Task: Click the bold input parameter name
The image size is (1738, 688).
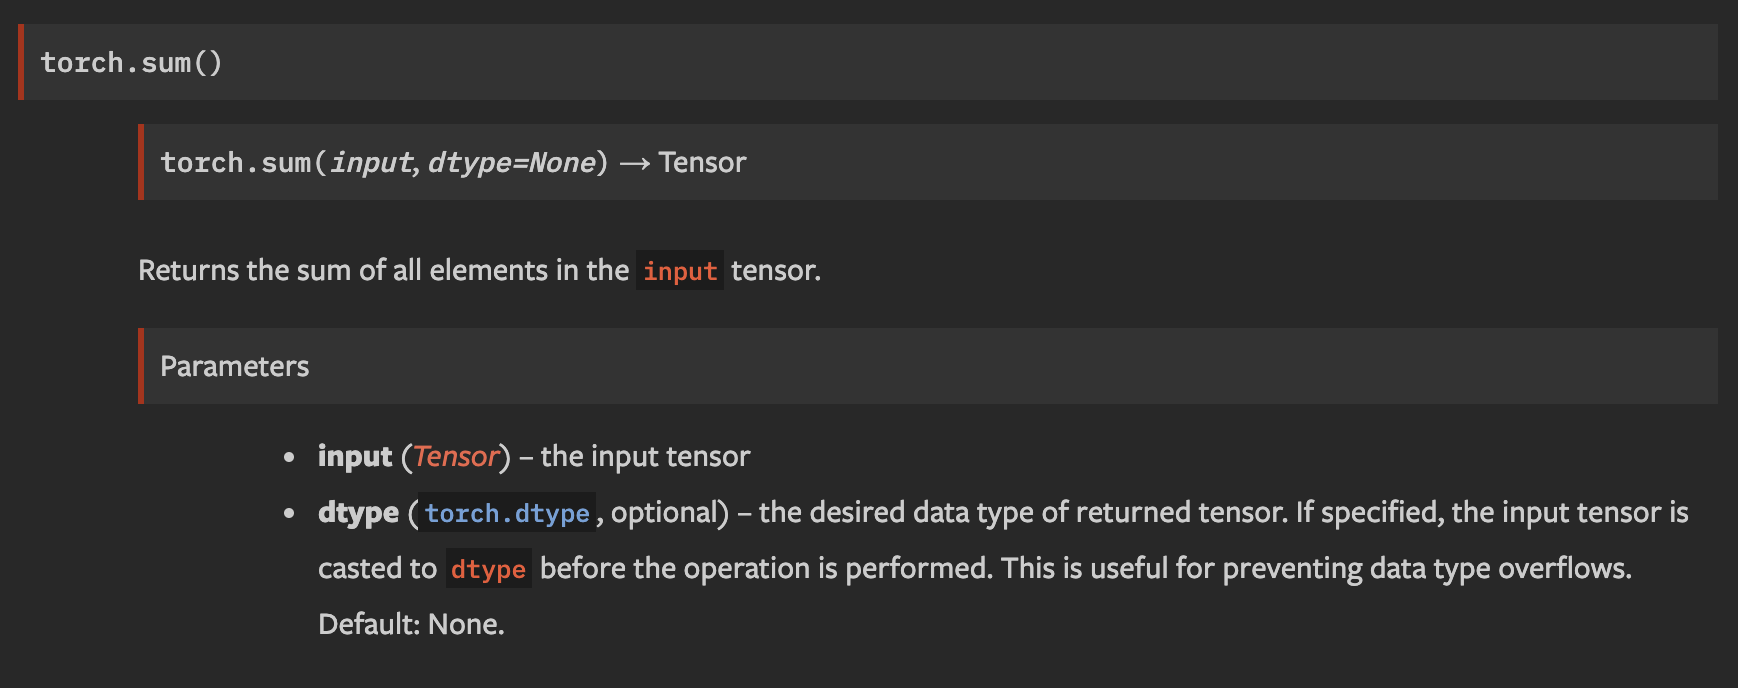Action: point(355,457)
